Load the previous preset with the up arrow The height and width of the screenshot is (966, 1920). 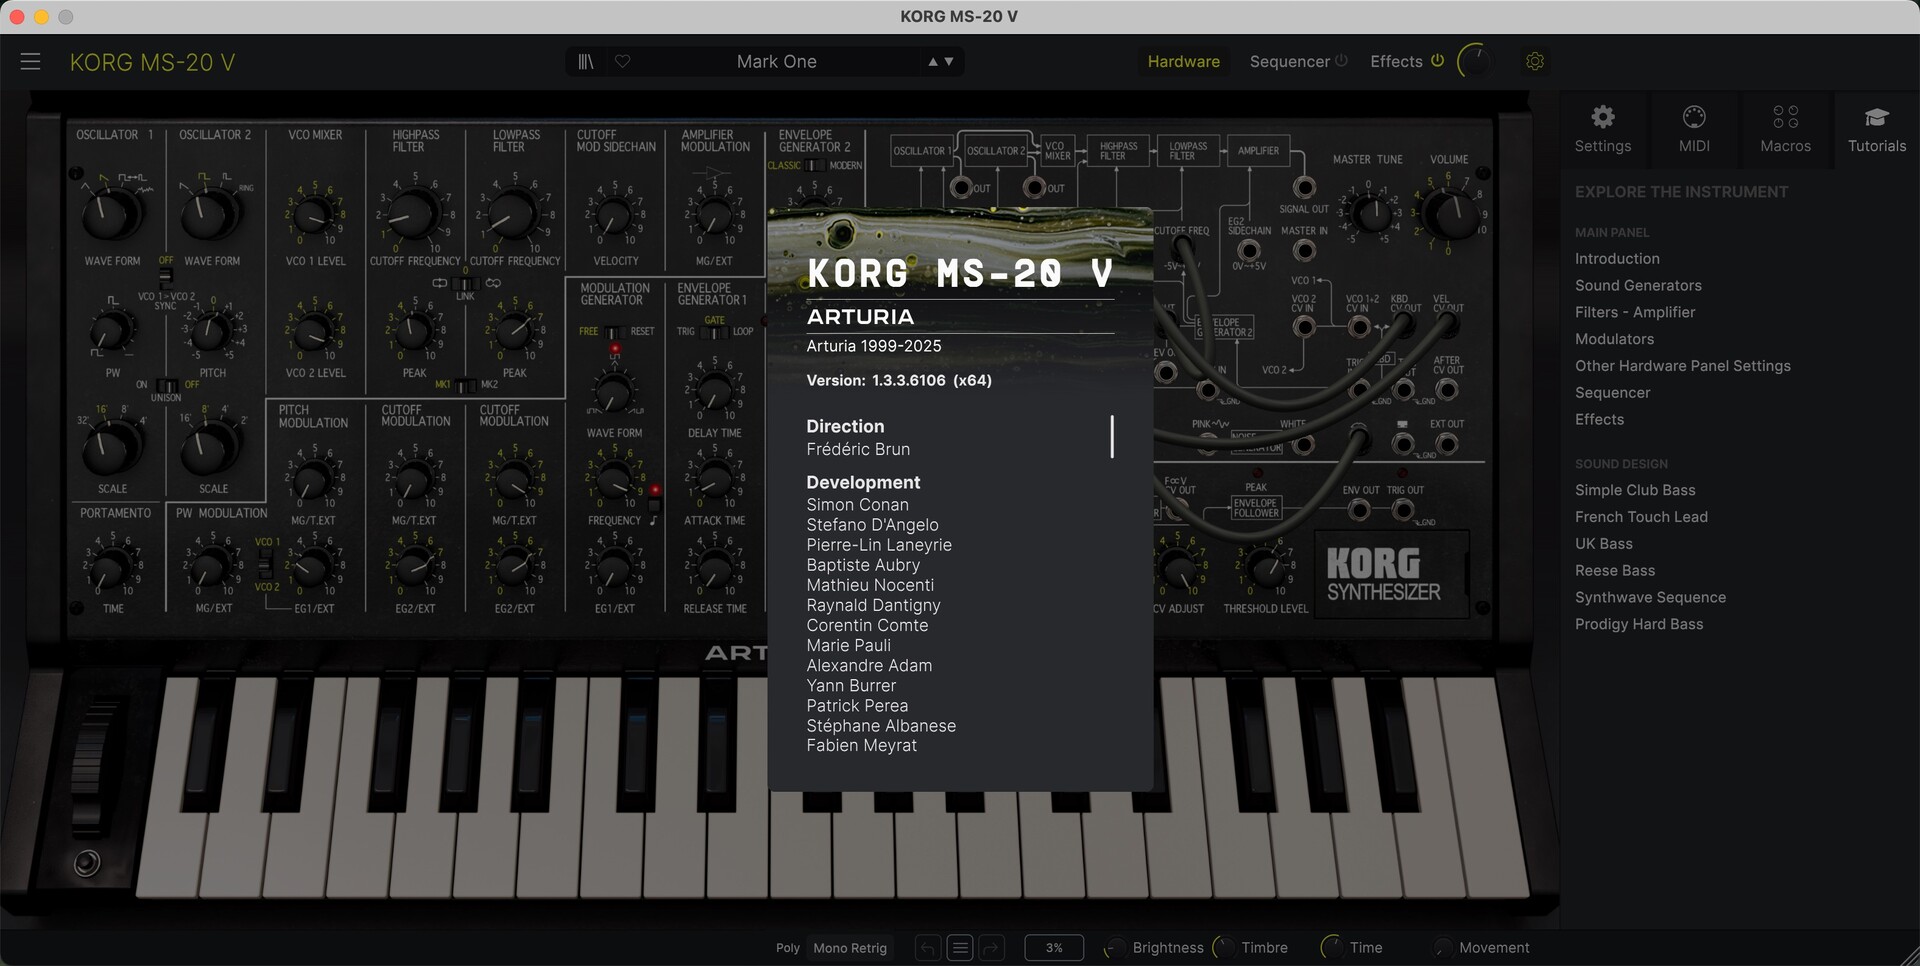[933, 62]
